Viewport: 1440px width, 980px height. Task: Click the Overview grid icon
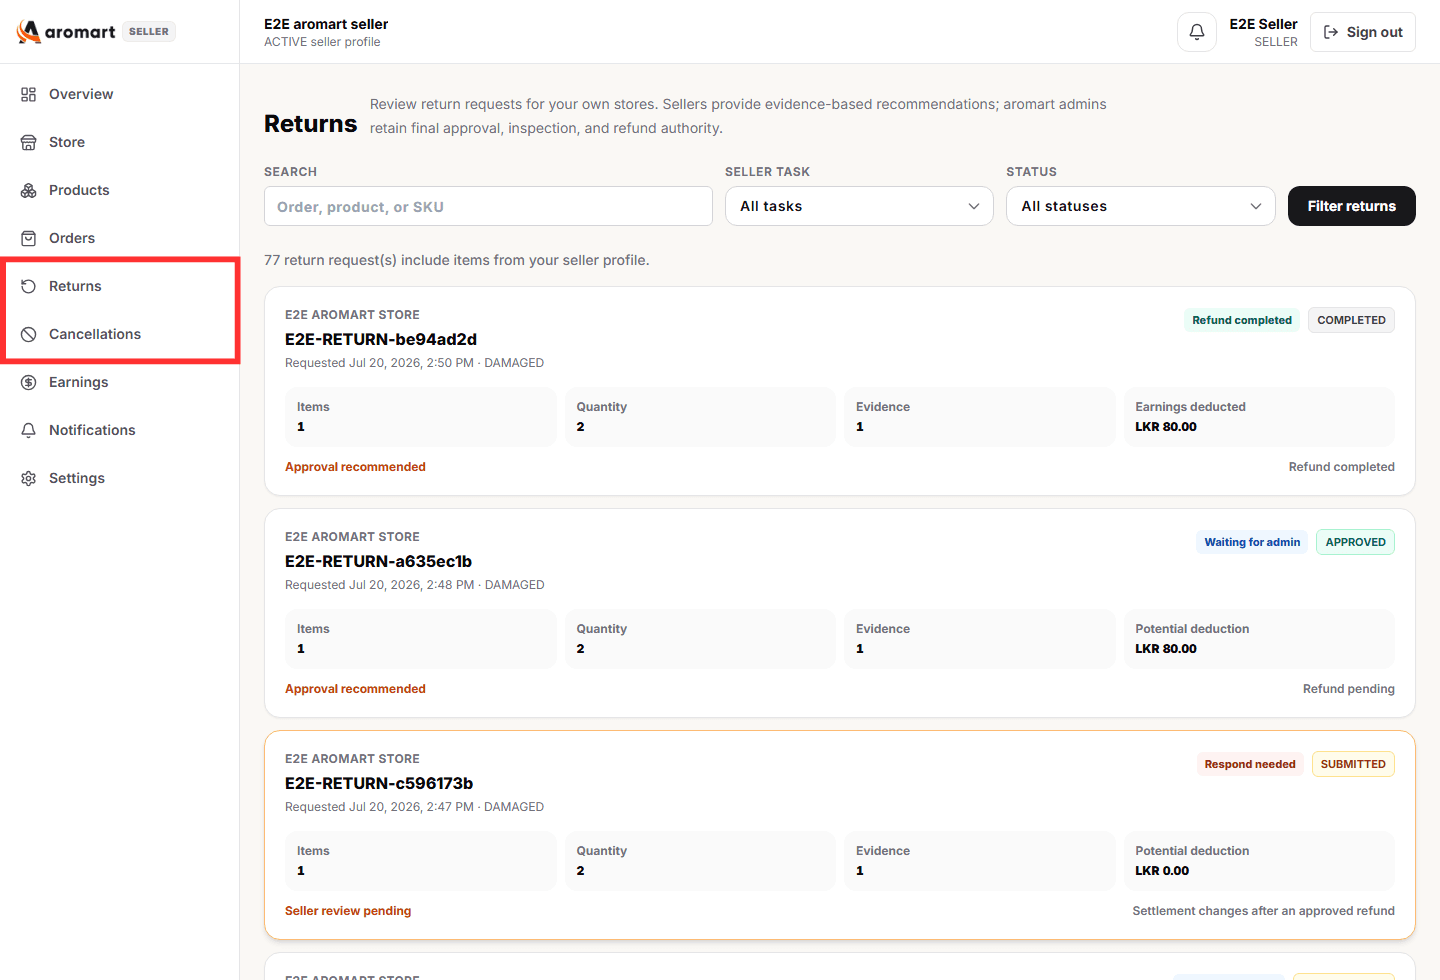(x=28, y=94)
